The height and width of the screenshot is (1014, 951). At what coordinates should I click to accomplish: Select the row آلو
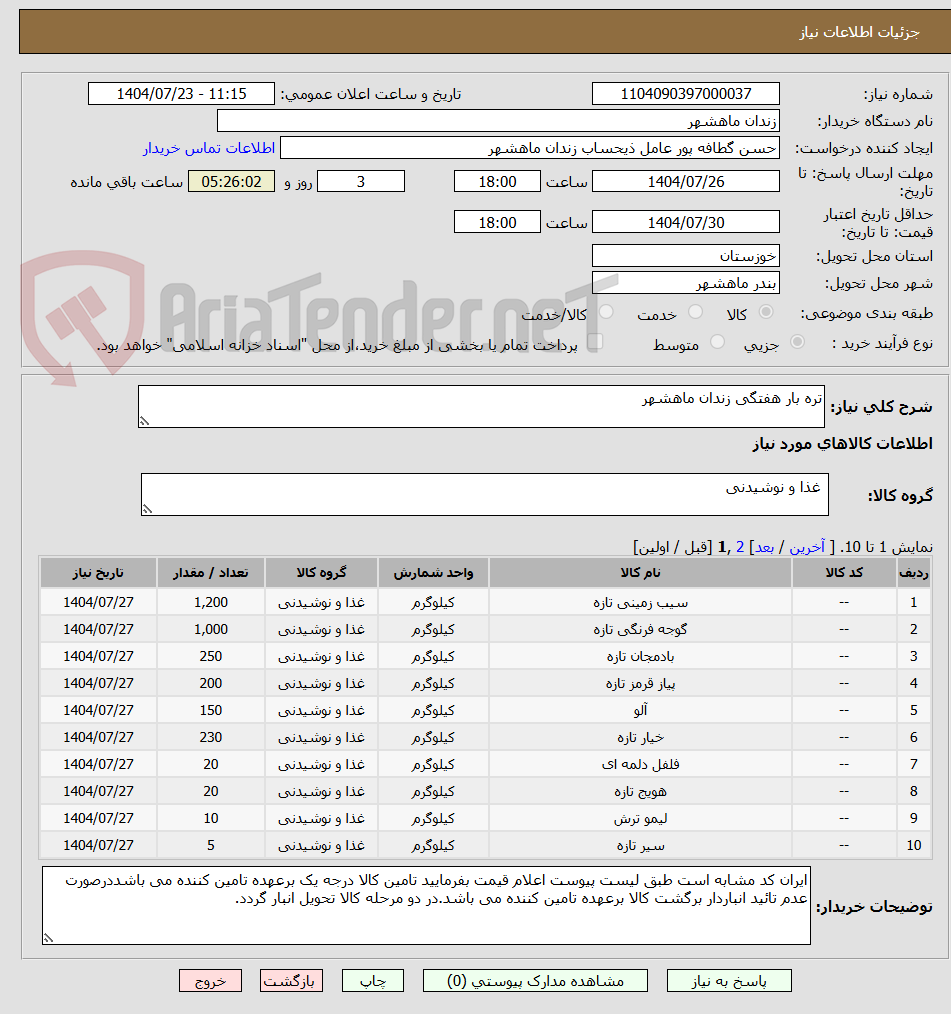tap(486, 710)
